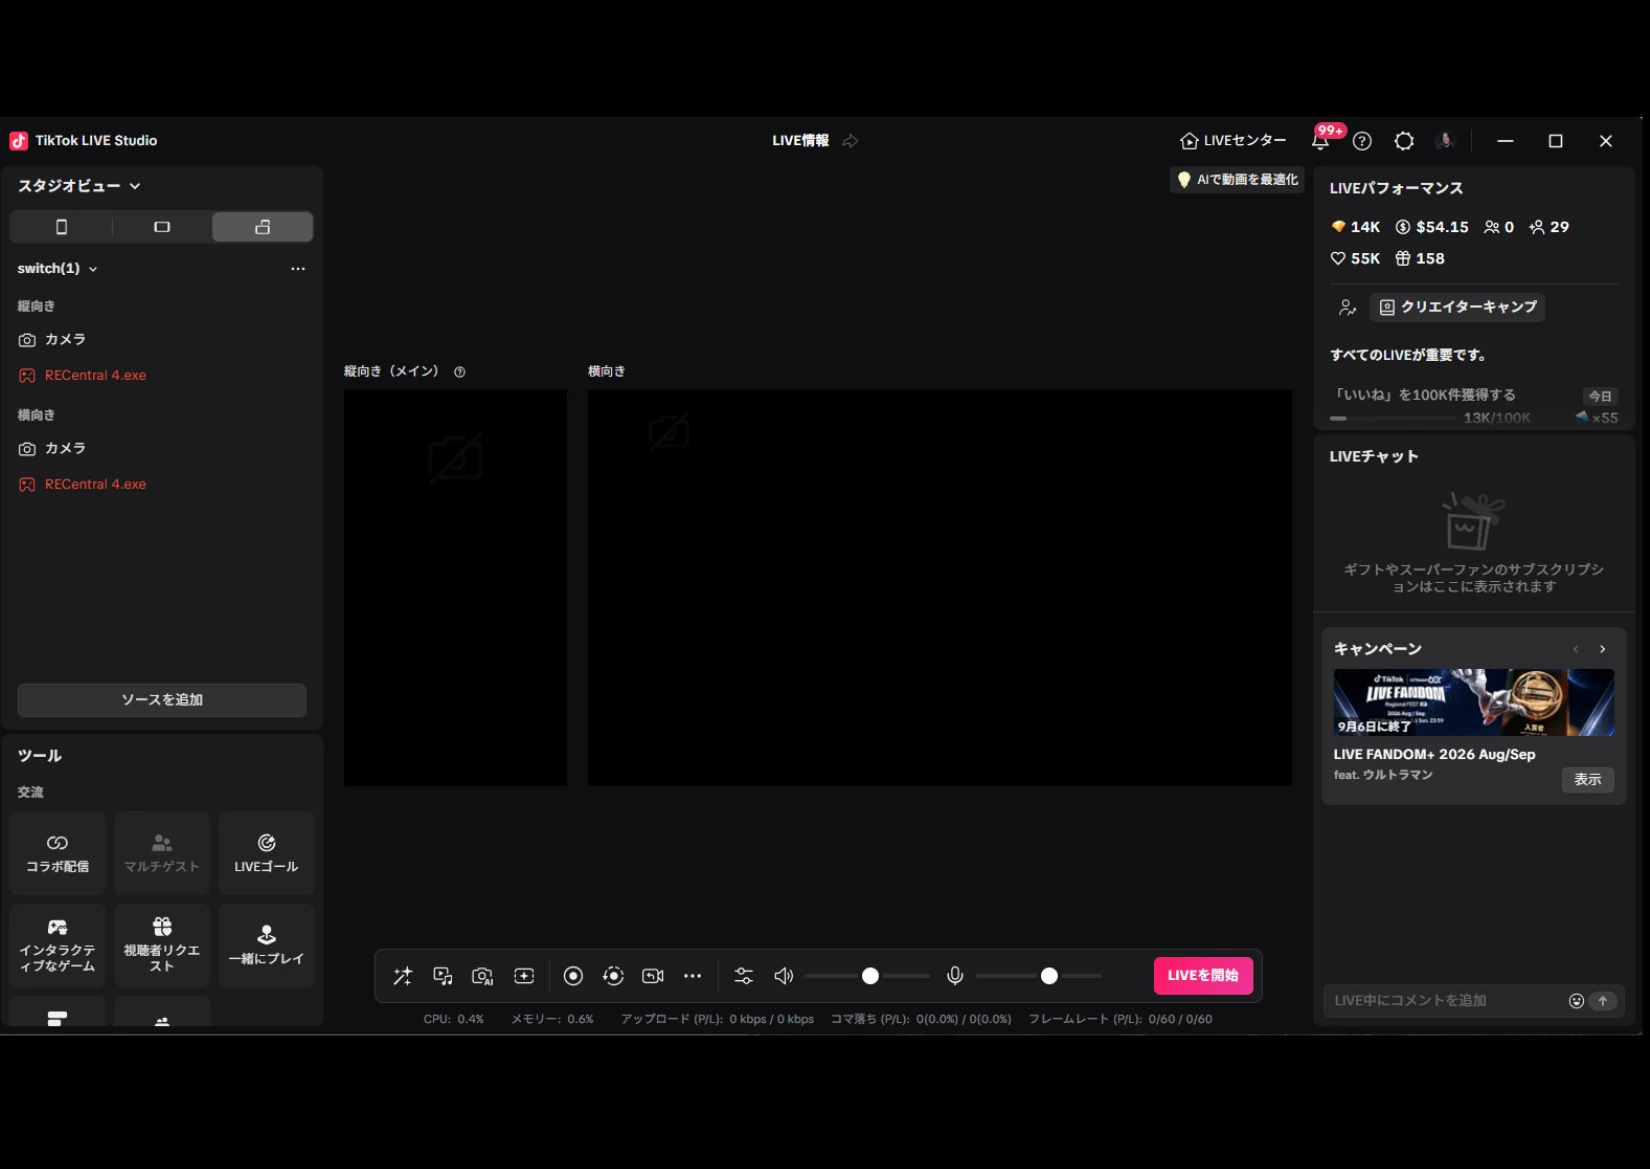Click the AIで動画を最適化 button
Screen dimensions: 1650x1169
tap(1238, 180)
